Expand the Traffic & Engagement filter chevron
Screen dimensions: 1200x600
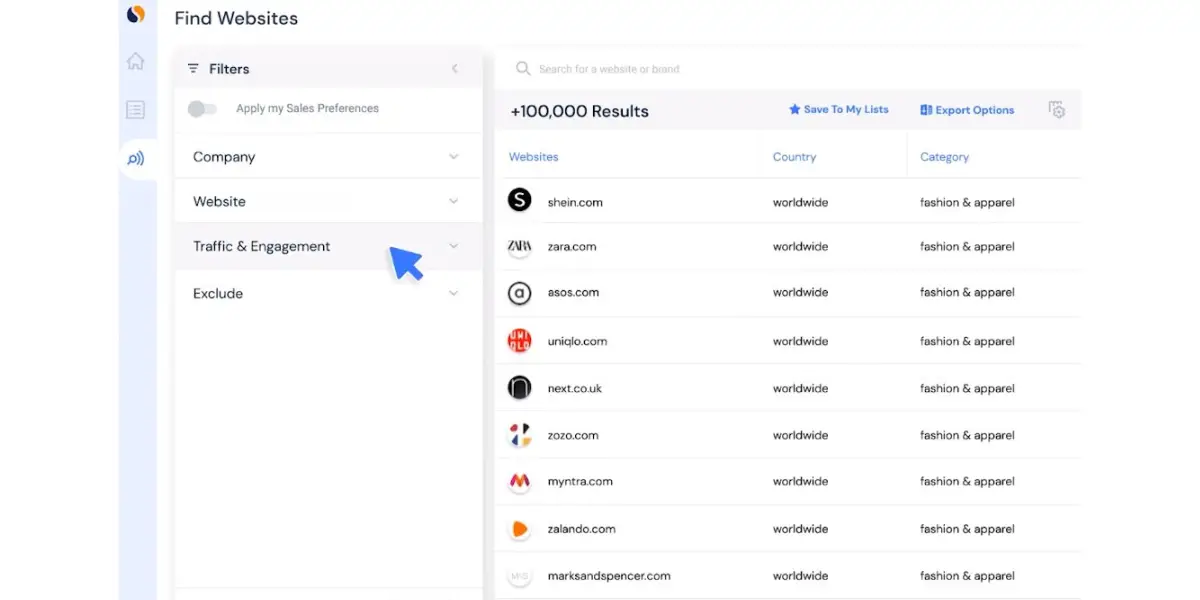pyautogui.click(x=454, y=246)
